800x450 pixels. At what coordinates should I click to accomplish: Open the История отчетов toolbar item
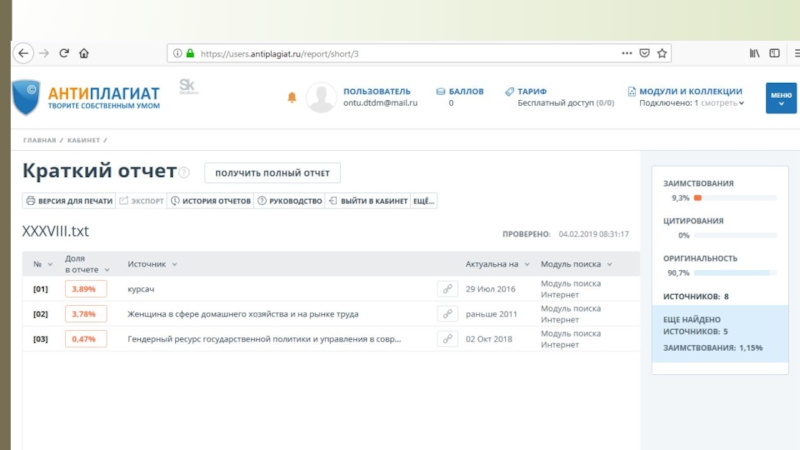(x=210, y=201)
